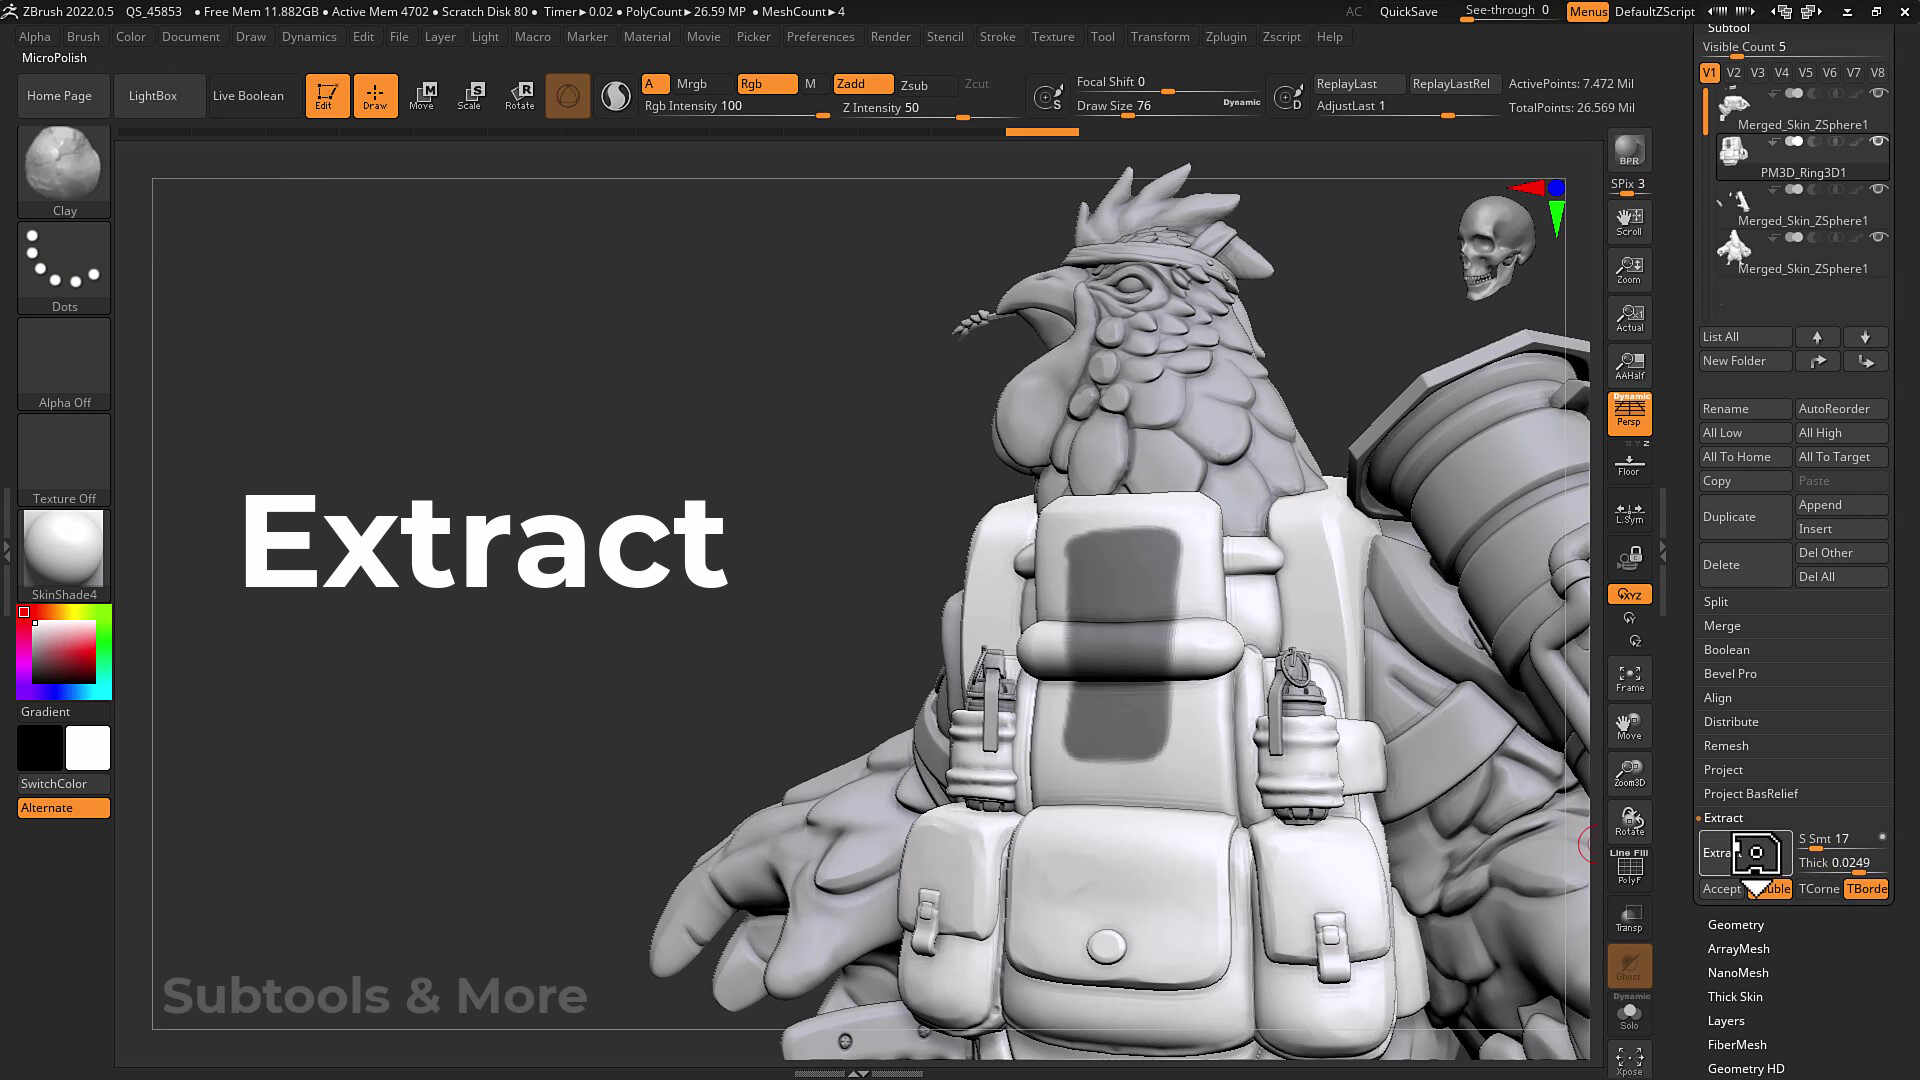Toggle Zadd sculpt mode
The image size is (1920, 1080).
[863, 84]
